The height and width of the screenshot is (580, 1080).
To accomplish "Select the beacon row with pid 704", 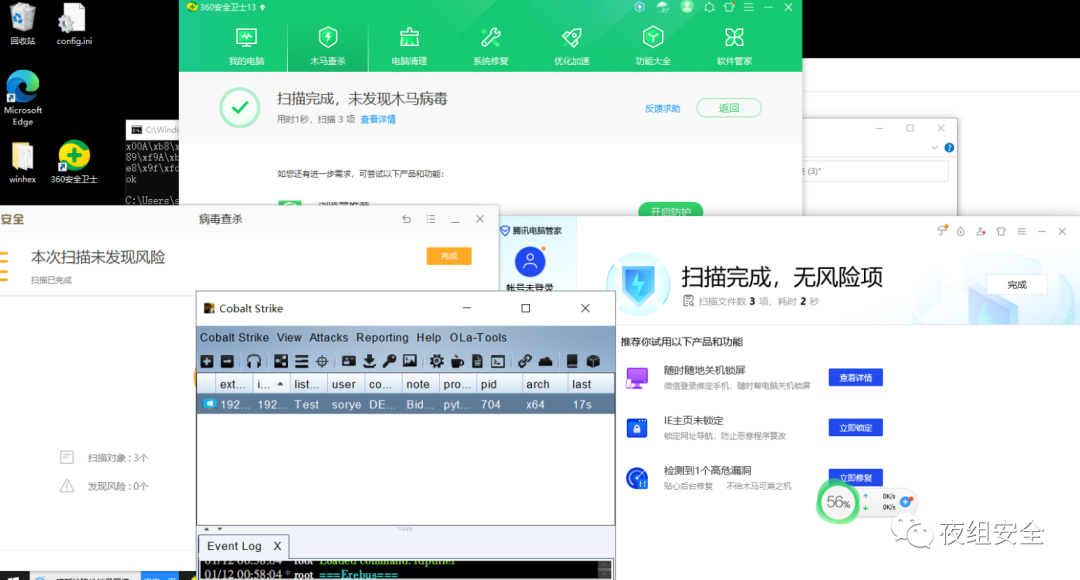I will point(406,404).
